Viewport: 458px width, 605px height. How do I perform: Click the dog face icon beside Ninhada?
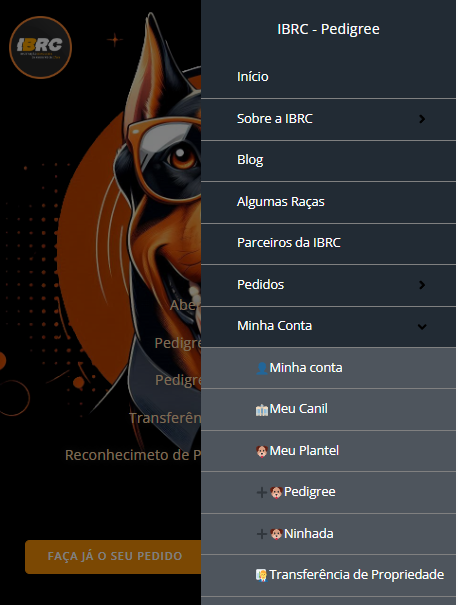click(x=276, y=534)
